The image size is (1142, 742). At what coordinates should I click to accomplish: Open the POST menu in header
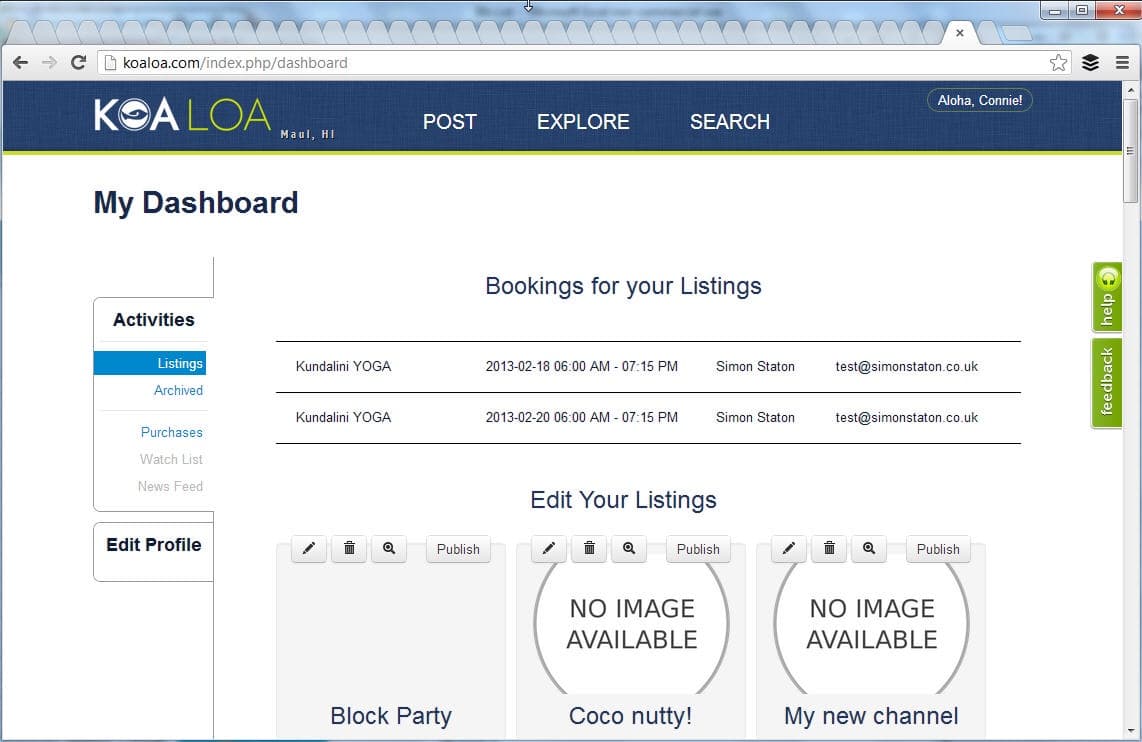pyautogui.click(x=450, y=122)
